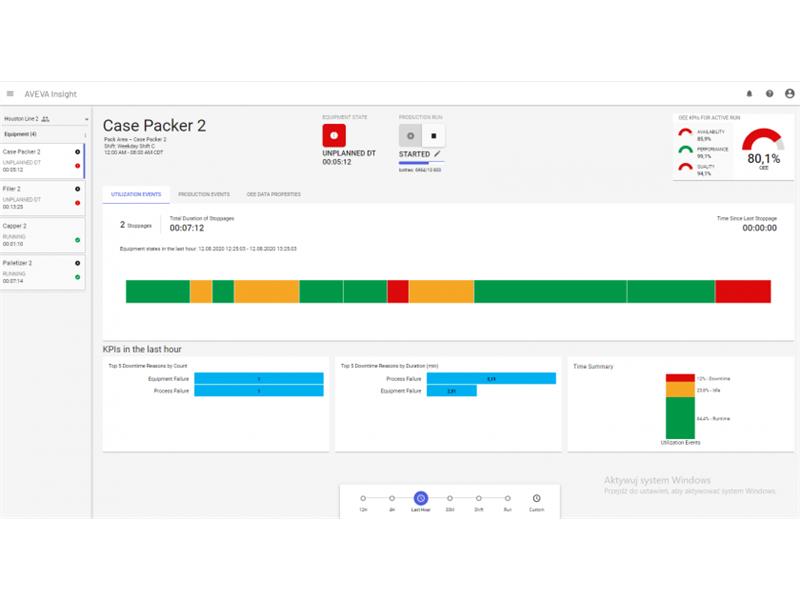Select the Run time range
Screen dimensions: 800x600
(x=508, y=498)
